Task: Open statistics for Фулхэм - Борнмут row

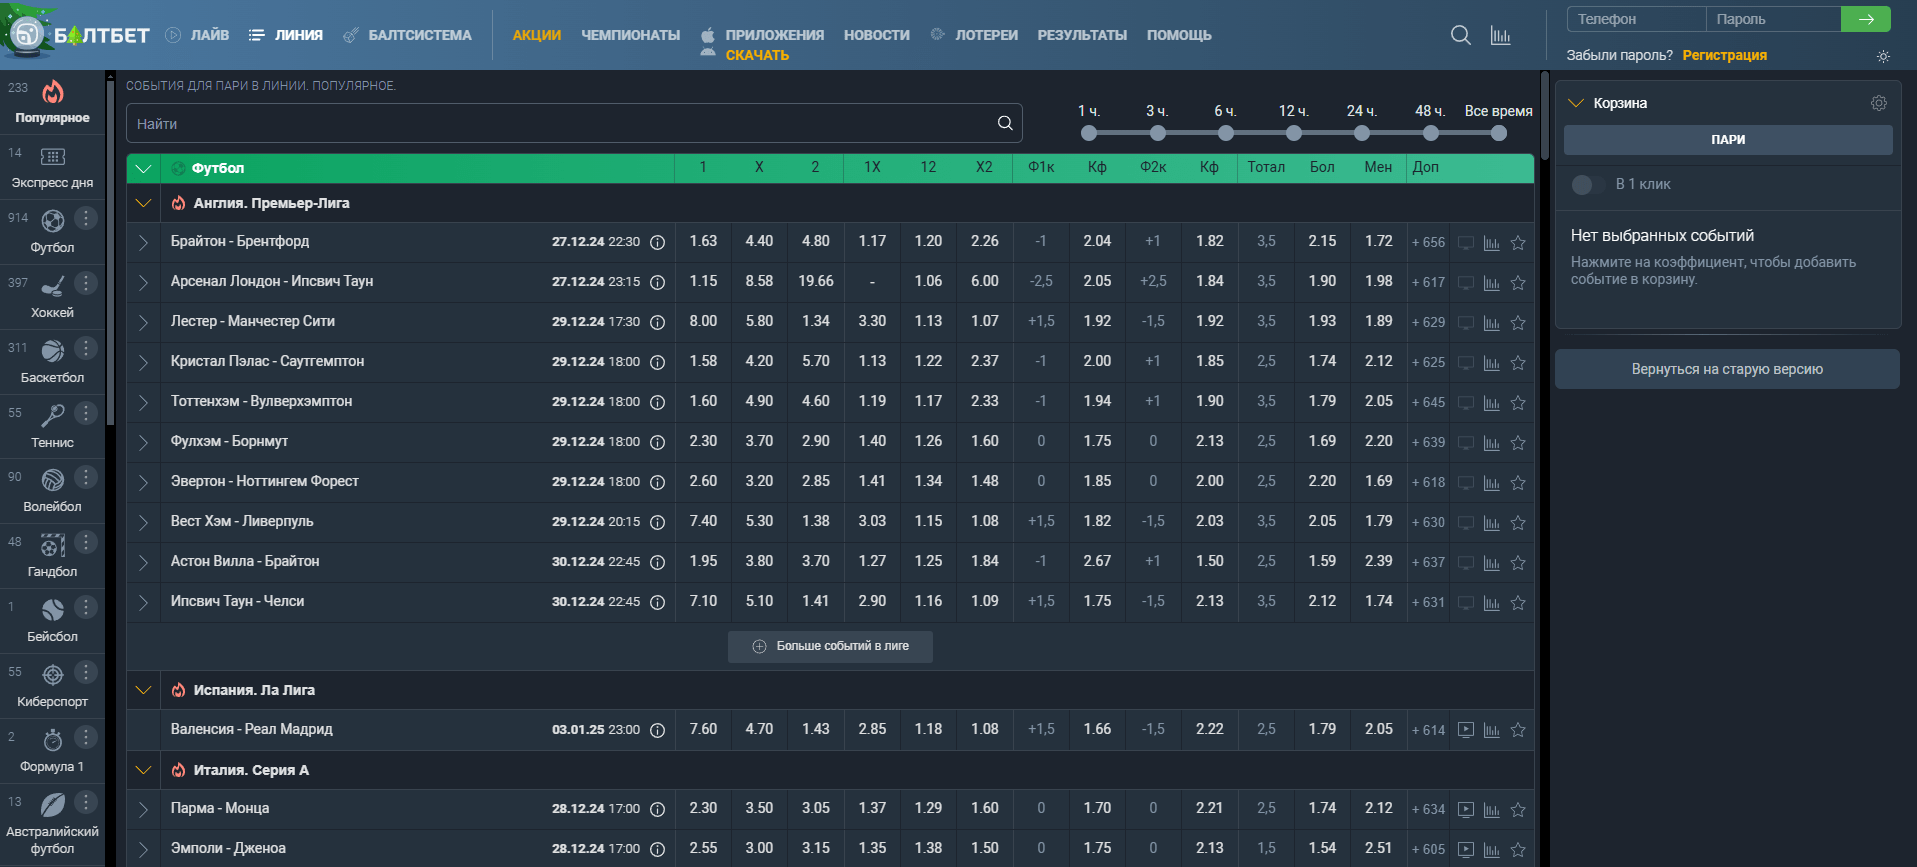Action: (1491, 443)
